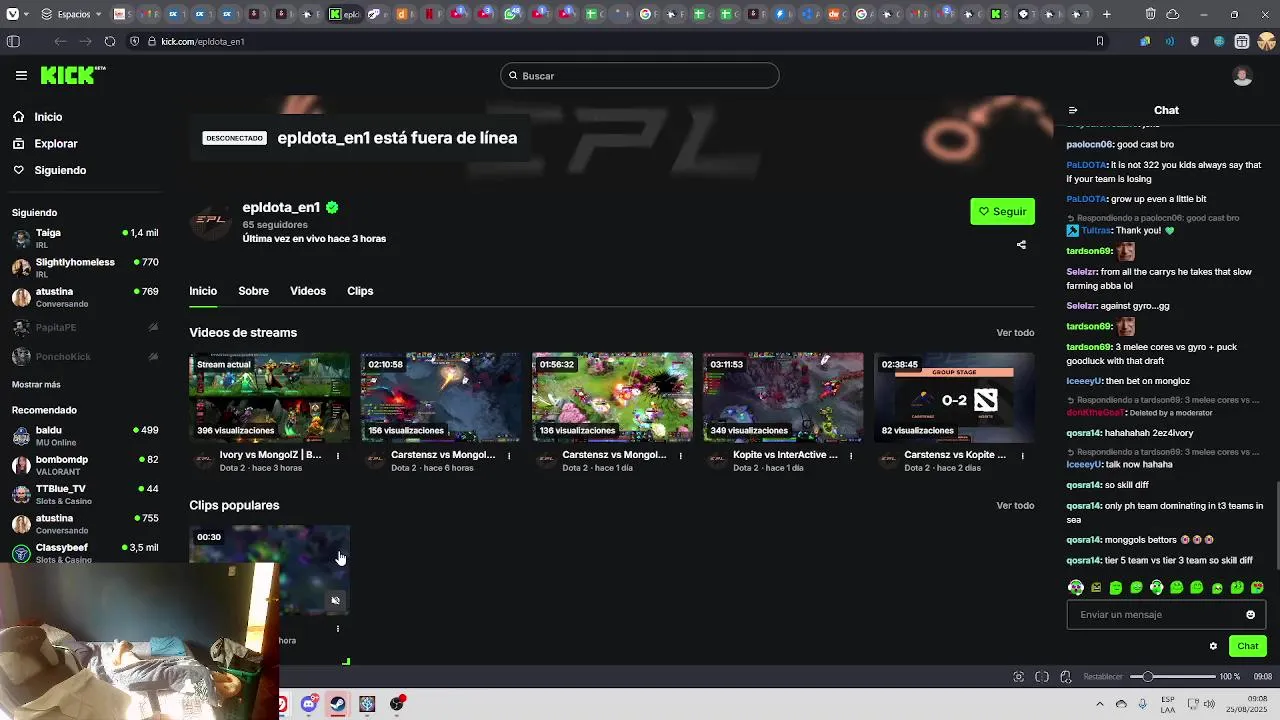Click the share icon below Seguir
The height and width of the screenshot is (720, 1280).
1021,245
